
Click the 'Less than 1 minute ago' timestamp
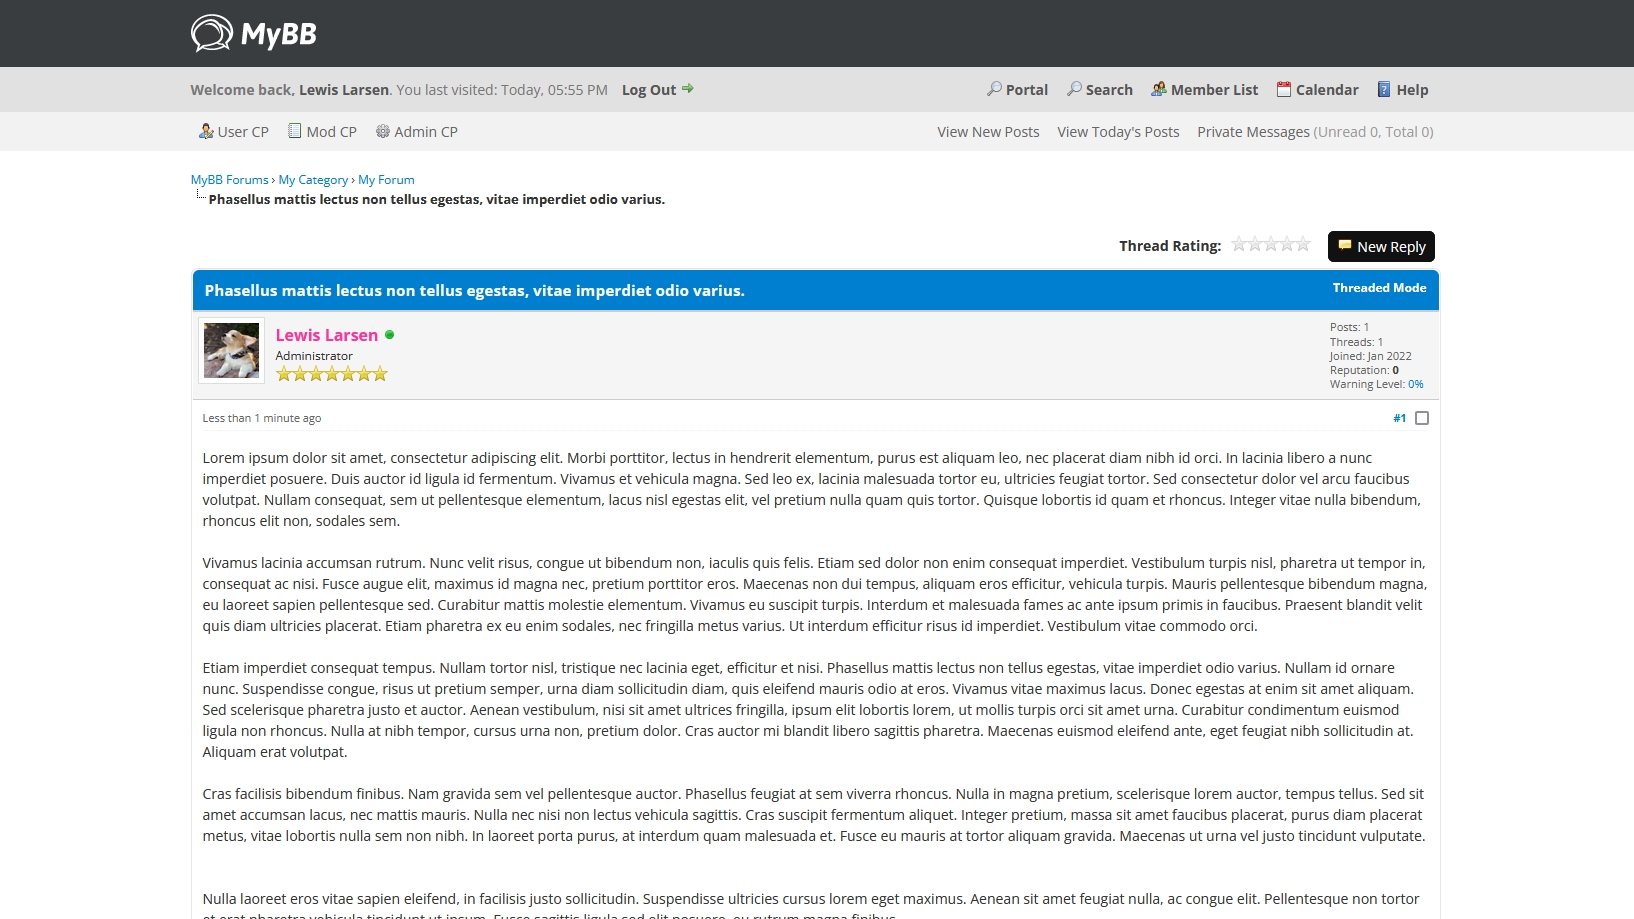(262, 418)
